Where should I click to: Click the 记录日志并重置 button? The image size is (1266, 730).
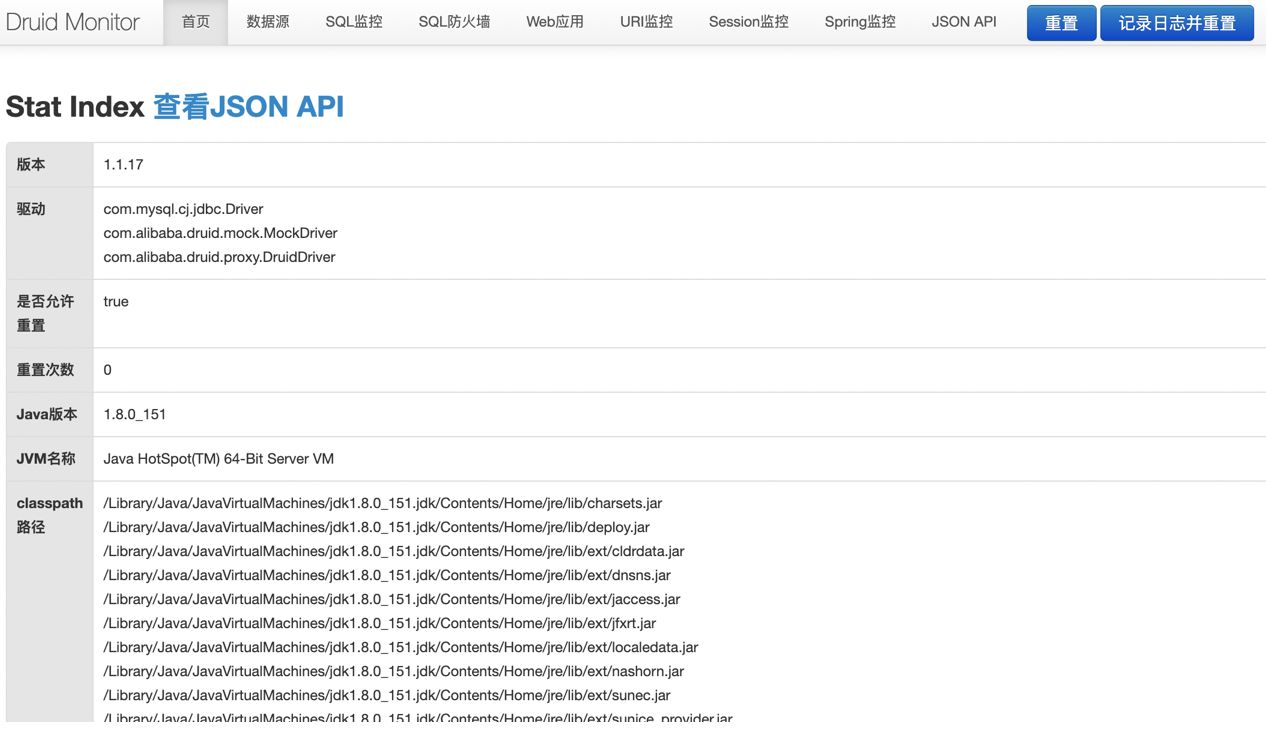click(1177, 23)
